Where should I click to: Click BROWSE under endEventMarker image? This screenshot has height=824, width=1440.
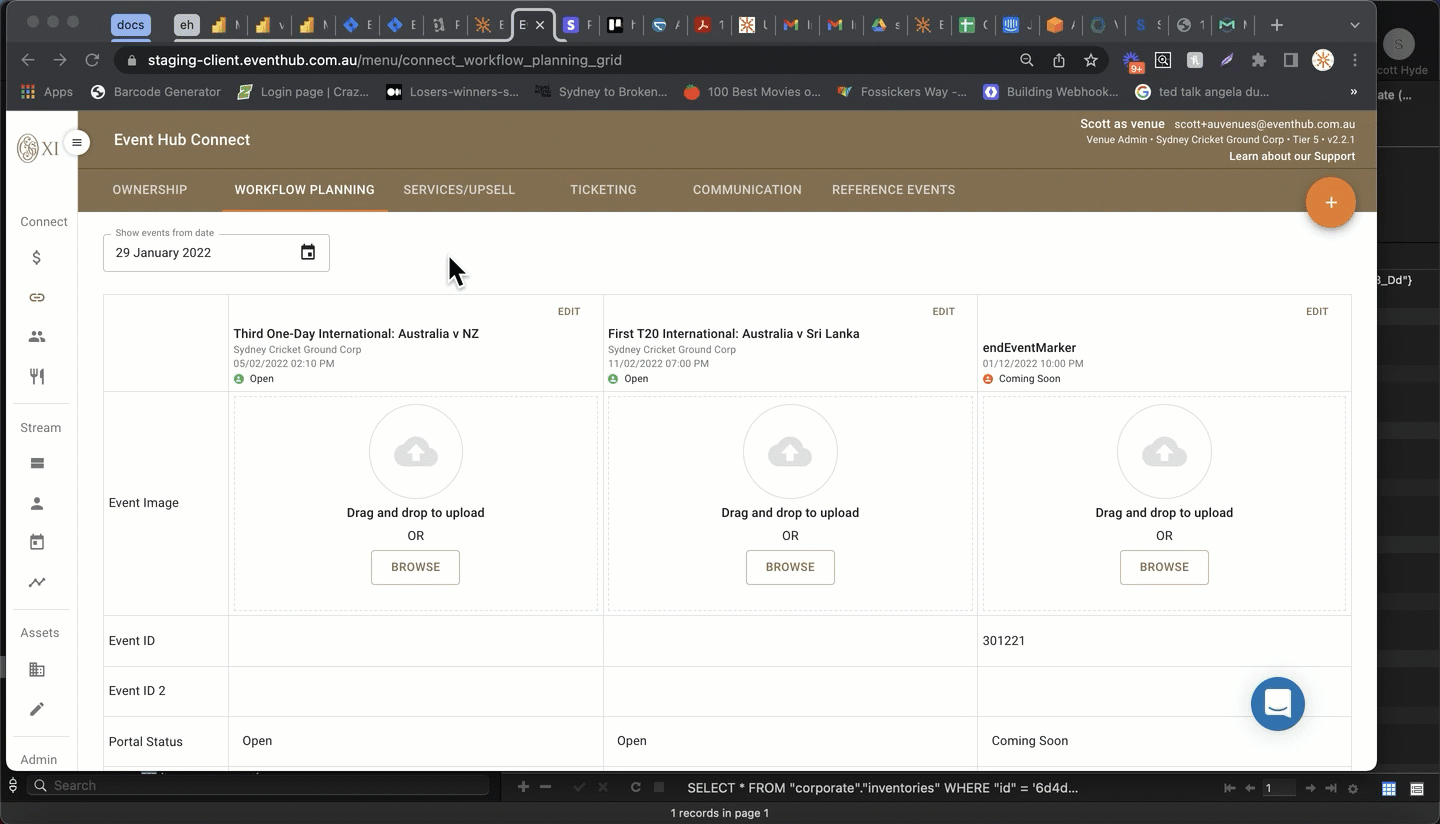[x=1164, y=567]
